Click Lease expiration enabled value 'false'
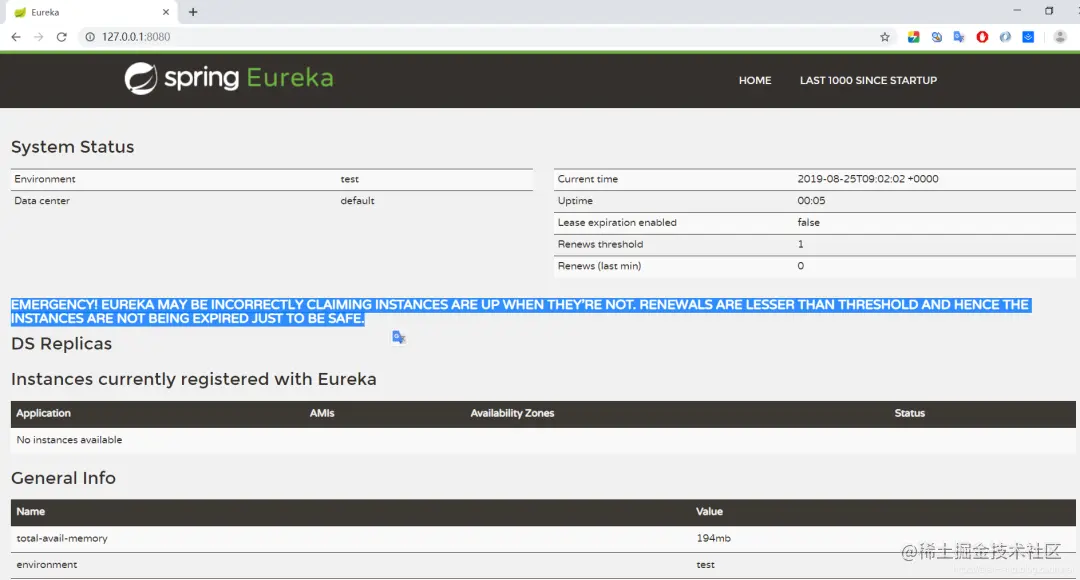The height and width of the screenshot is (580, 1080). 809,222
